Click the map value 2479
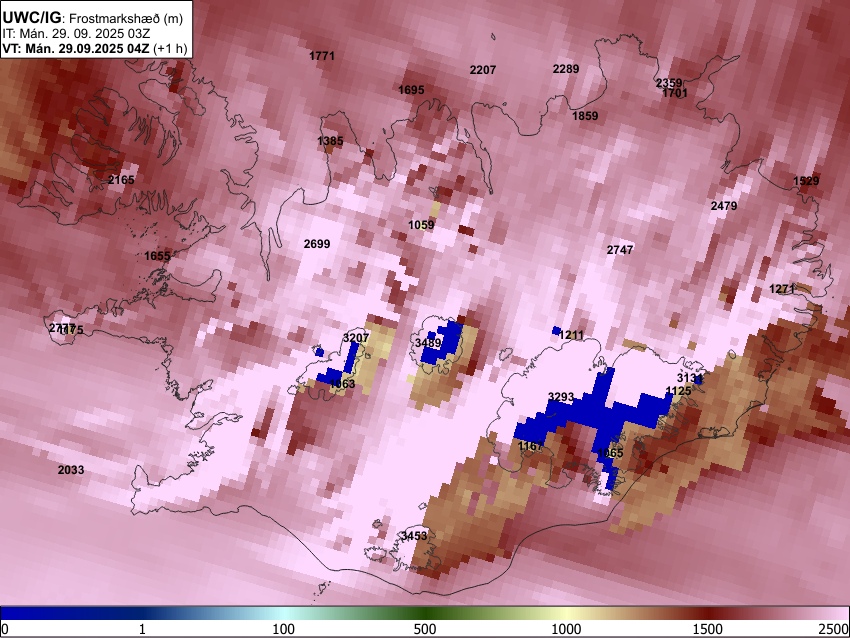The height and width of the screenshot is (638, 850). (x=724, y=206)
